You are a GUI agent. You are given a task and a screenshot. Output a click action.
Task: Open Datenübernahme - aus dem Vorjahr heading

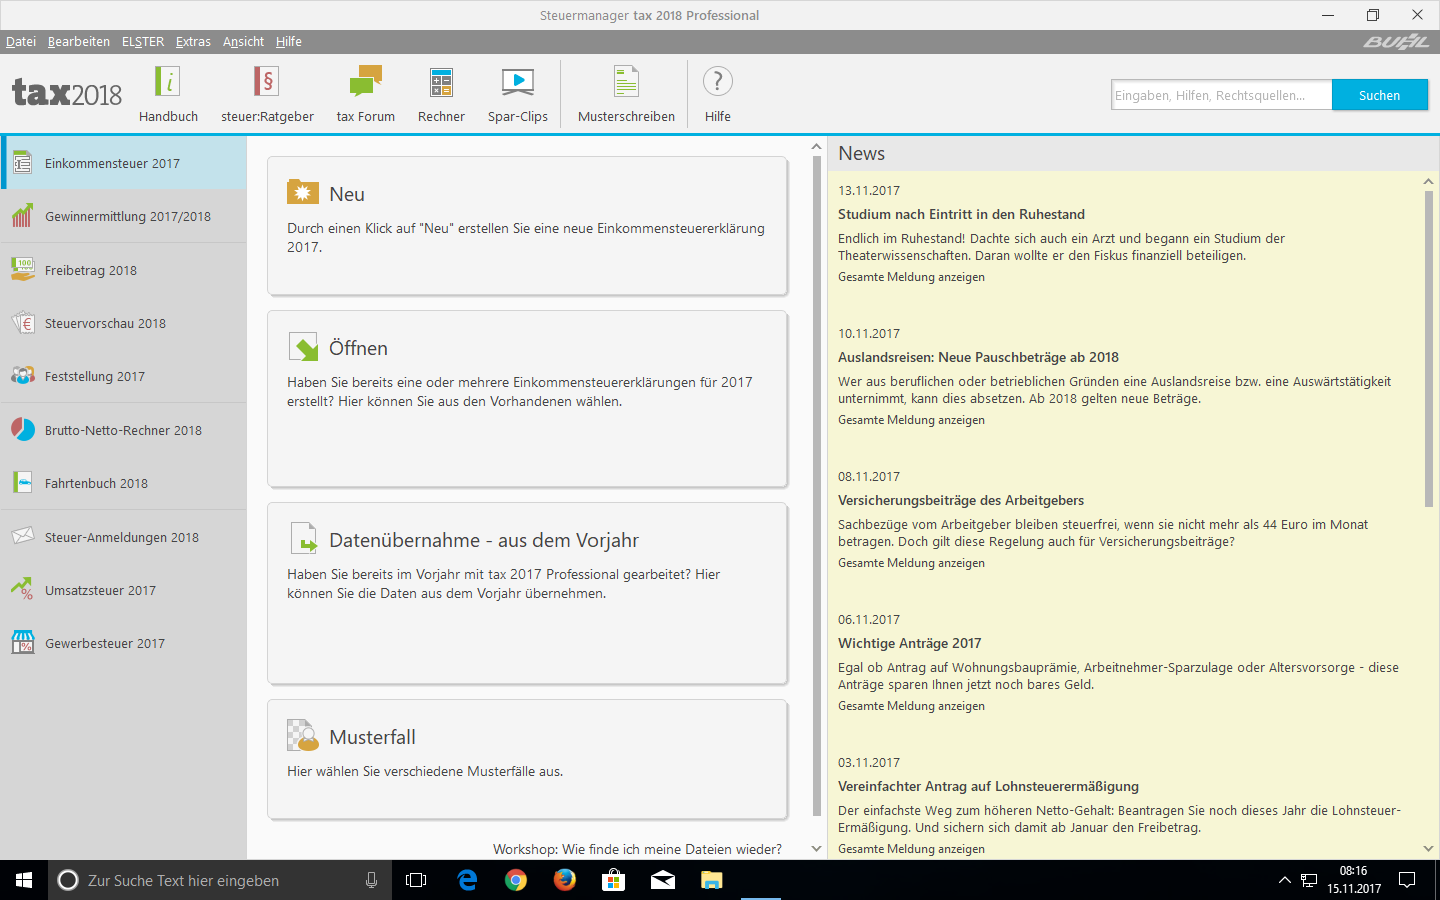[484, 540]
